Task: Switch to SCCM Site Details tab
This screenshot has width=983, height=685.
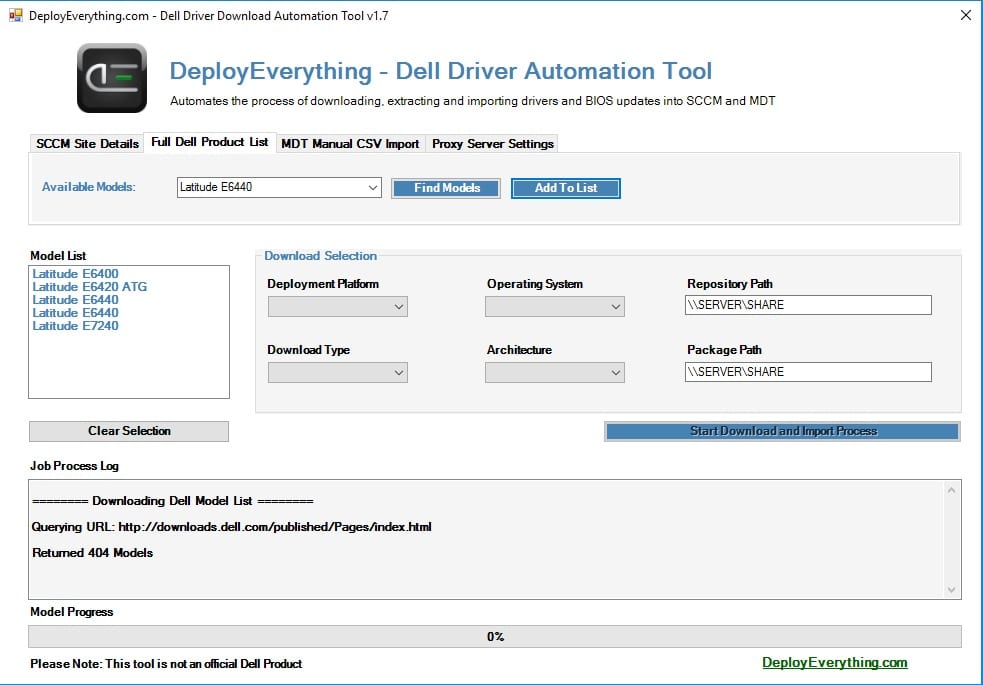Action: pos(87,144)
